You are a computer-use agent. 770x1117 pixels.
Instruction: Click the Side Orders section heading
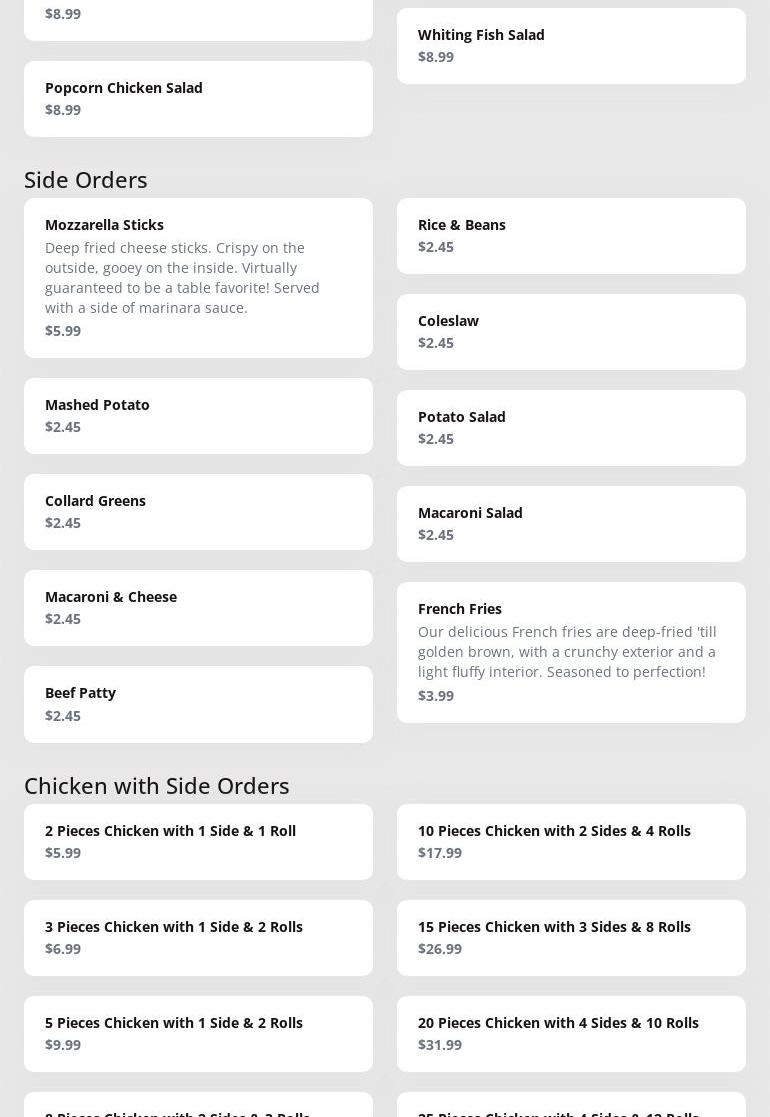[86, 179]
